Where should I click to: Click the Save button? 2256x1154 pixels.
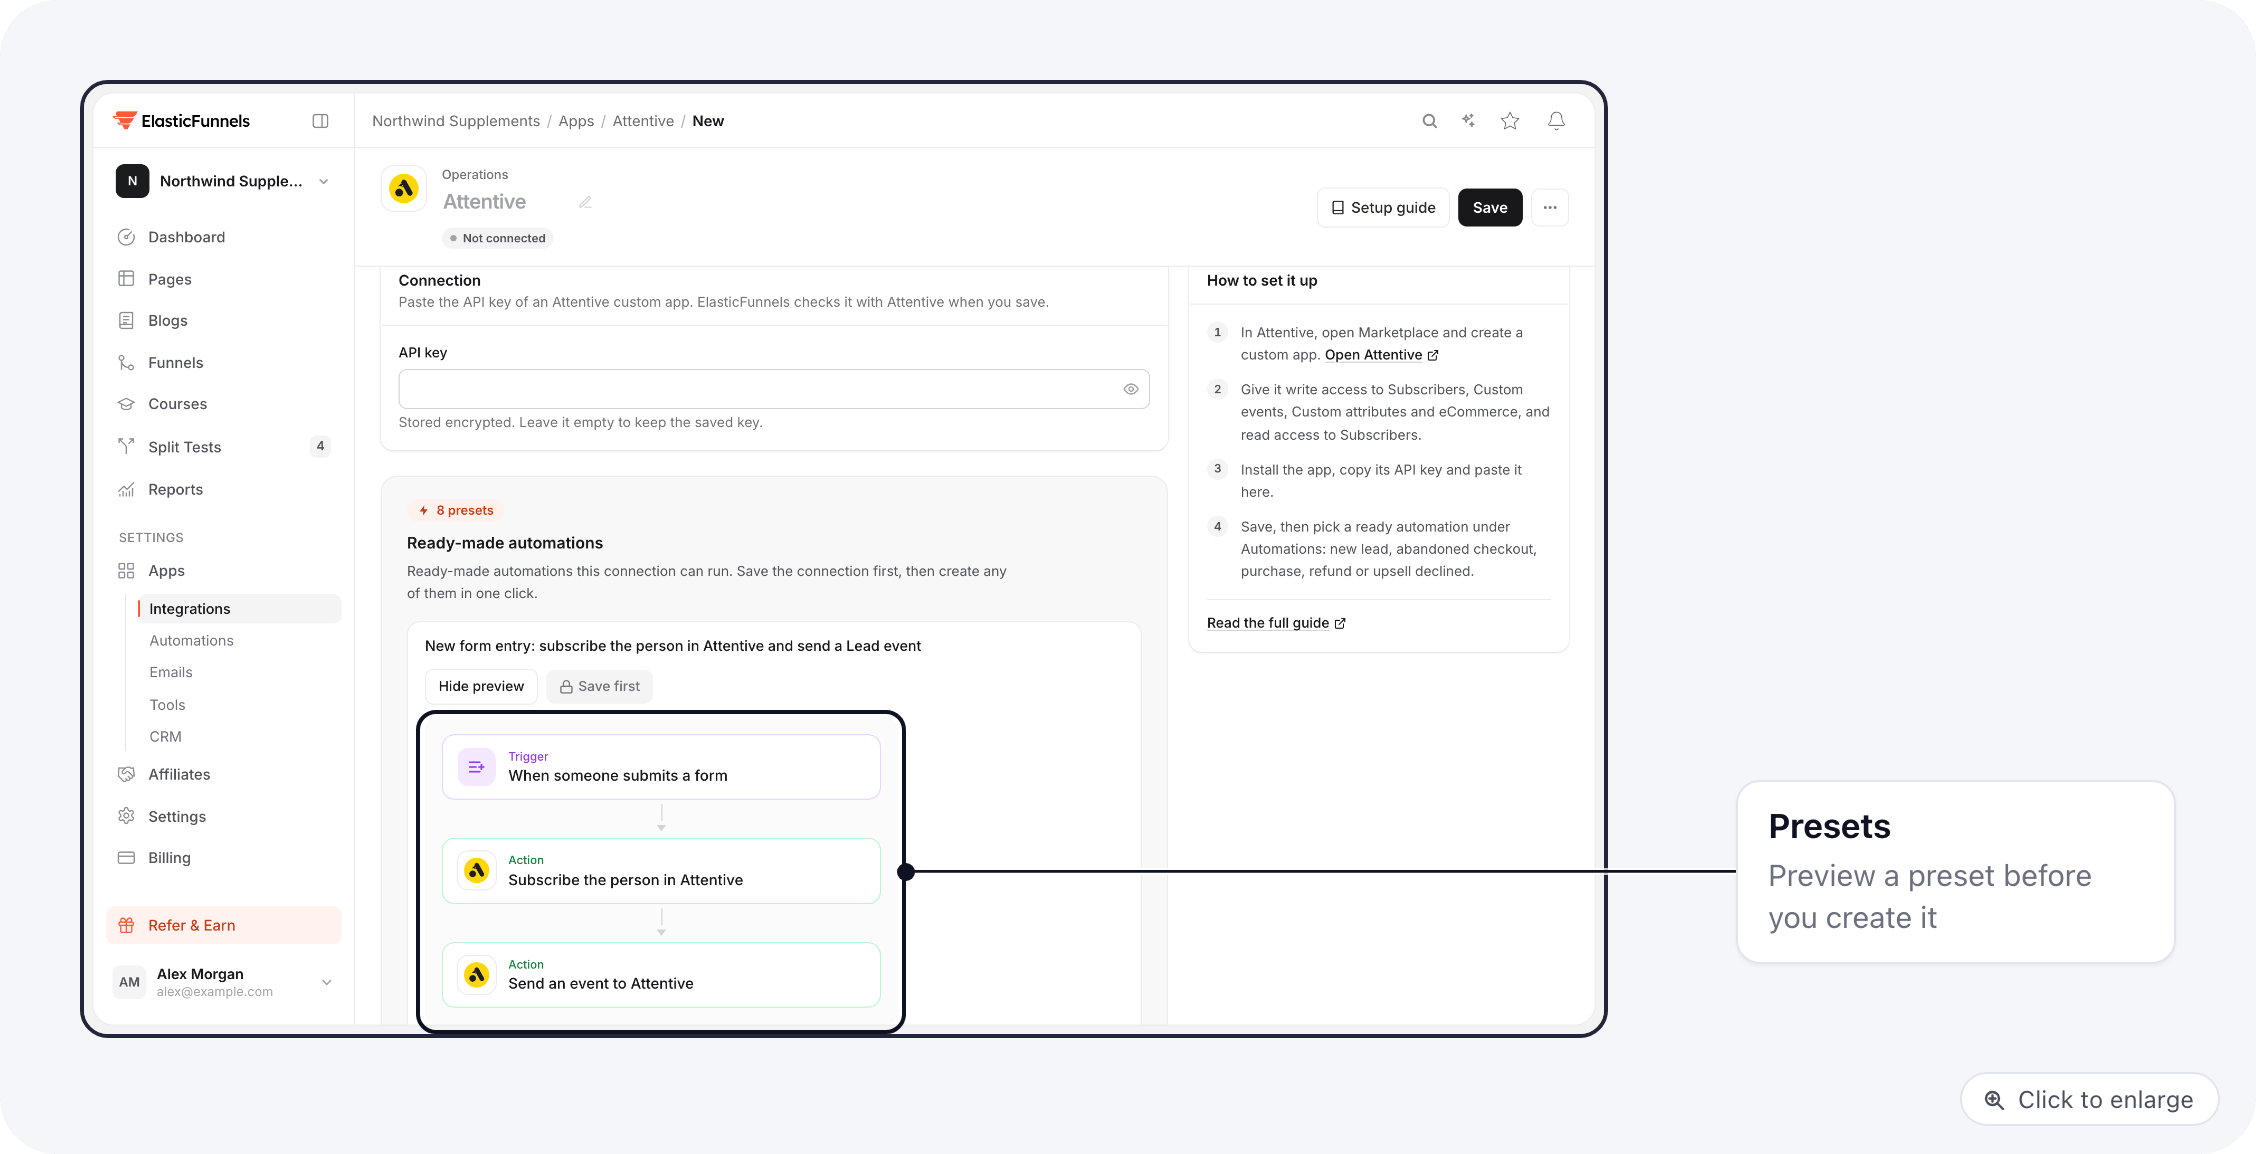click(x=1490, y=208)
